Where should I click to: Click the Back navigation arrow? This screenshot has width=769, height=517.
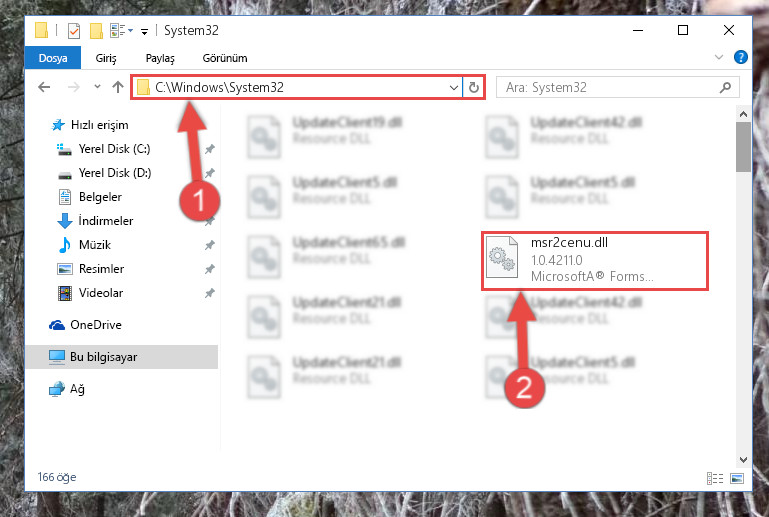pyautogui.click(x=44, y=87)
